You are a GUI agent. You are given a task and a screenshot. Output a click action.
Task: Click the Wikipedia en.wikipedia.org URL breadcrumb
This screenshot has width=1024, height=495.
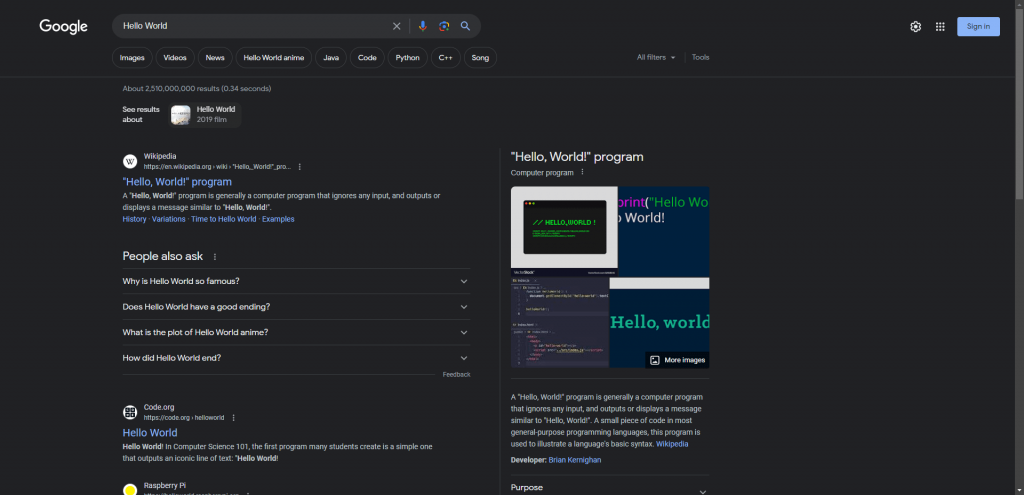[x=217, y=167]
